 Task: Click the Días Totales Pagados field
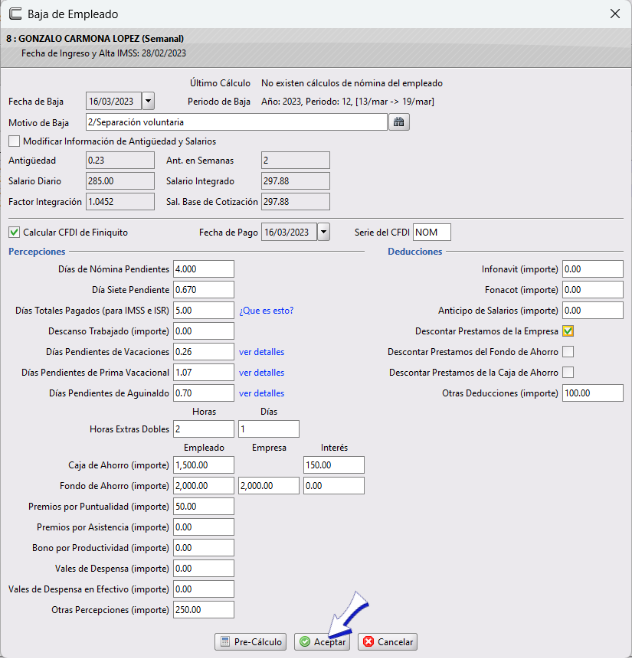tap(204, 311)
